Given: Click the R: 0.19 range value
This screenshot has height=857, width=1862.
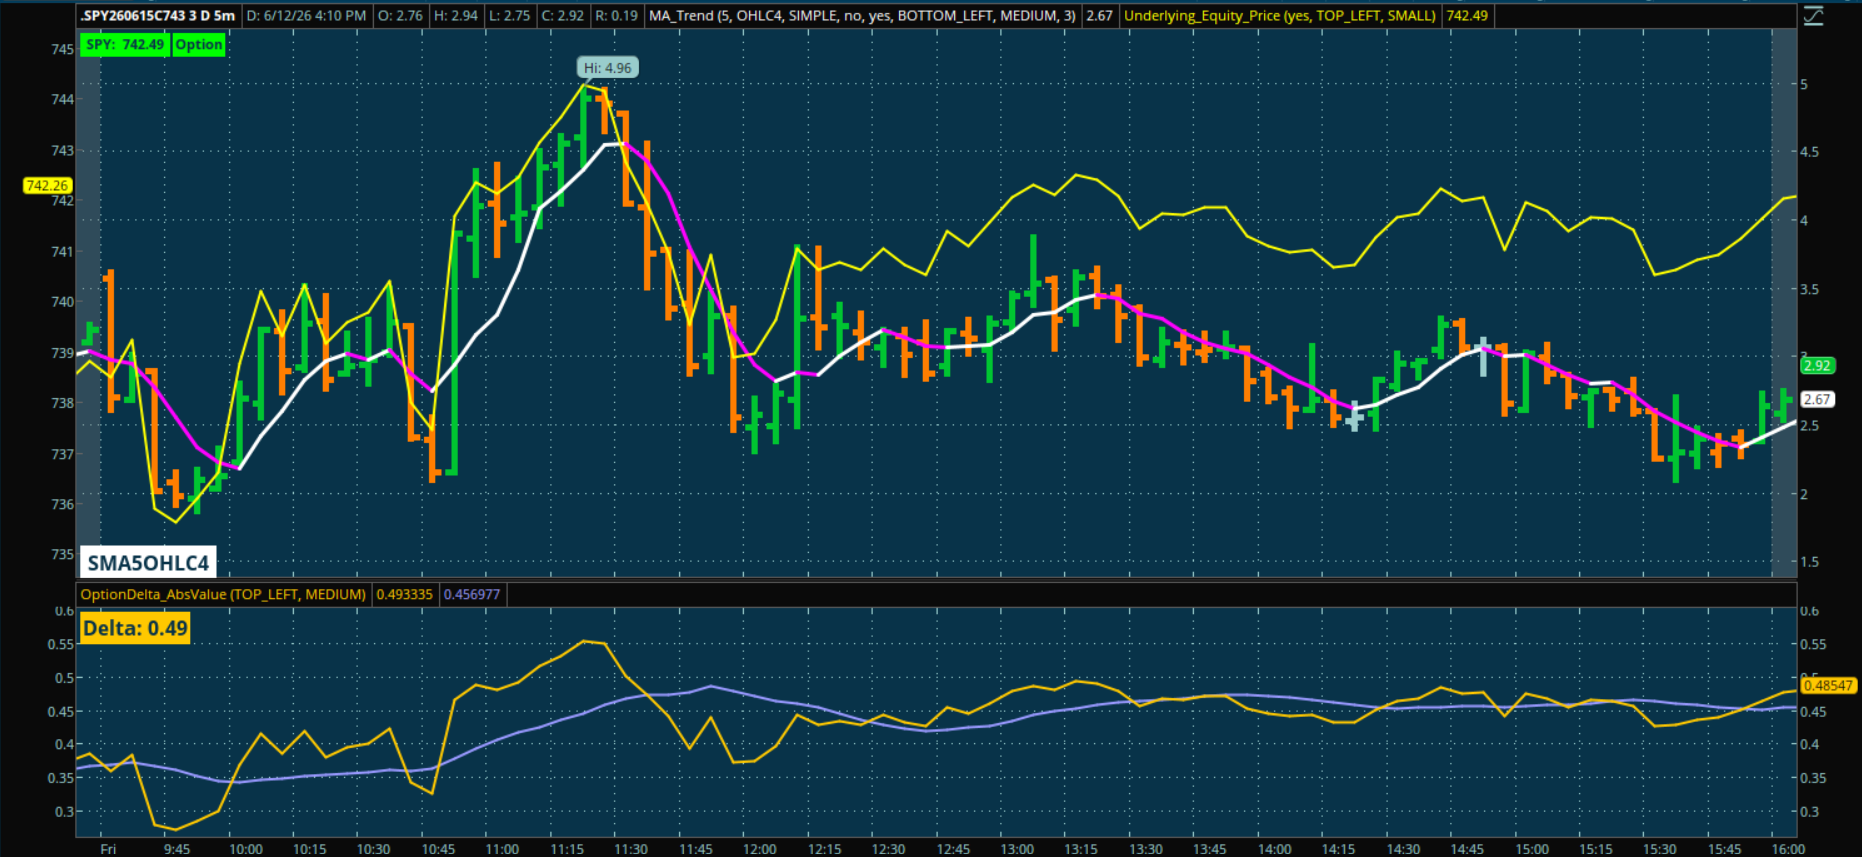Looking at the screenshot, I should [616, 16].
